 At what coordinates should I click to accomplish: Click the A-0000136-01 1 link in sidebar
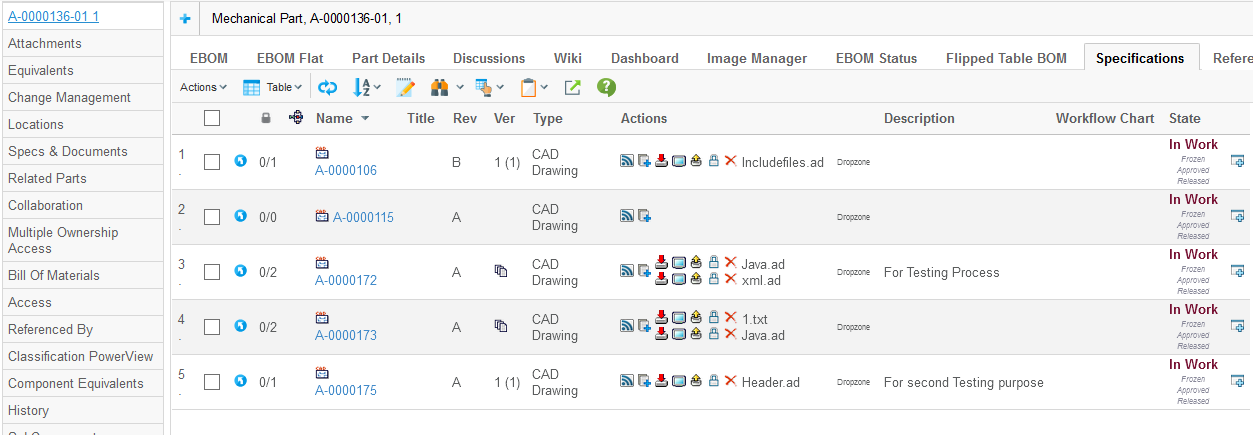pos(53,16)
